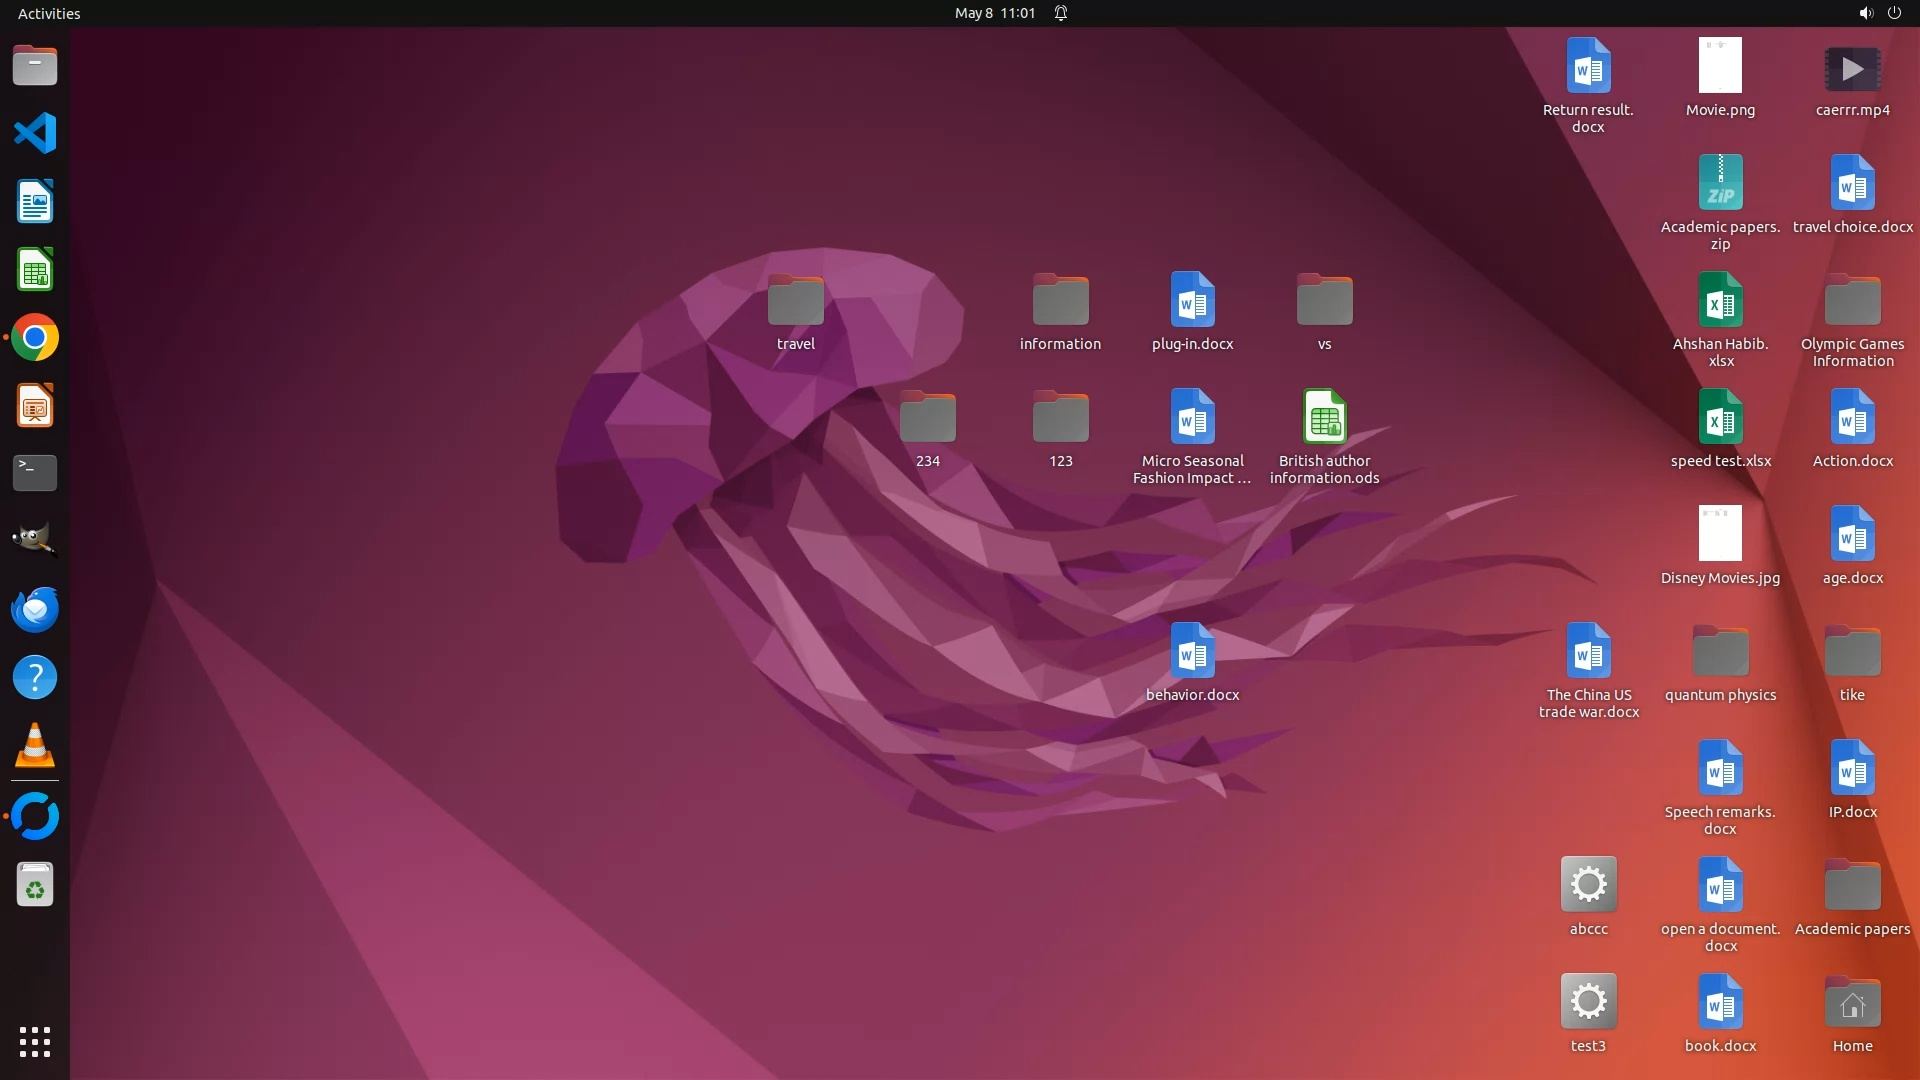The image size is (1920, 1080).
Task: Select the behavior.docx document
Action: [x=1192, y=652]
